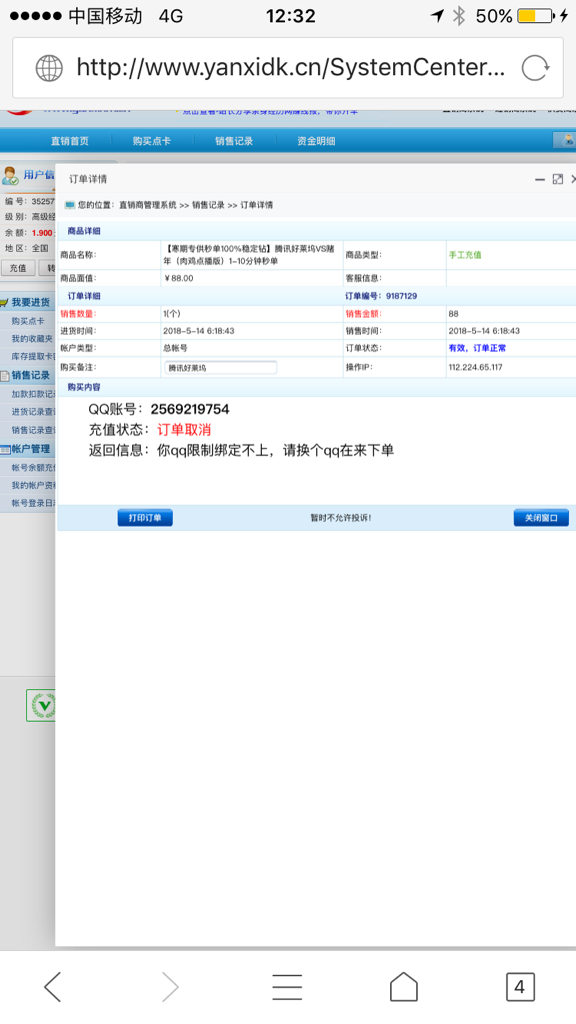
Task: Tap the globe icon in address bar
Action: [49, 68]
